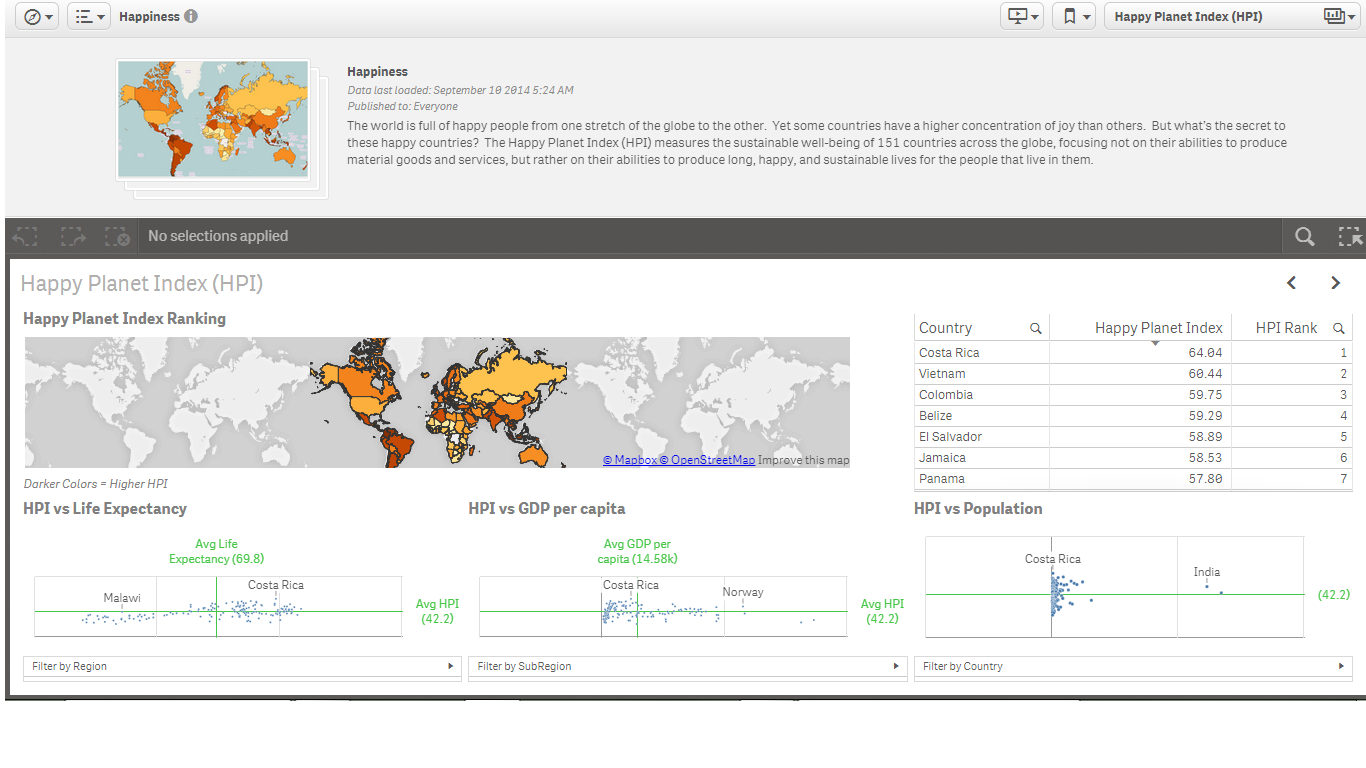Search within the Country column
The width and height of the screenshot is (1366, 768).
coord(1035,328)
